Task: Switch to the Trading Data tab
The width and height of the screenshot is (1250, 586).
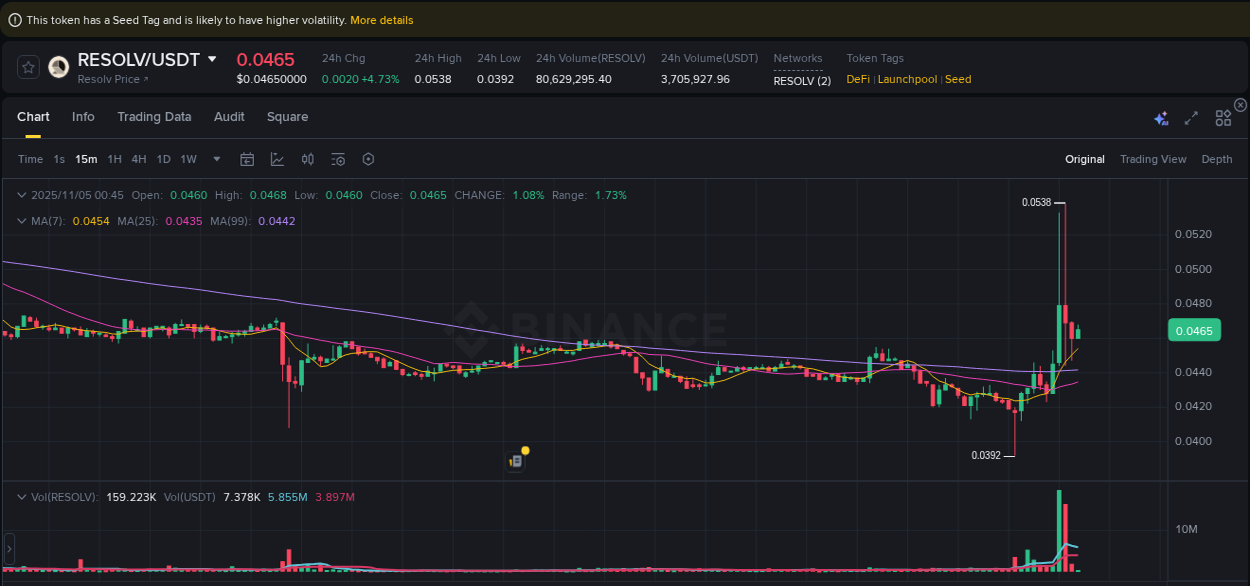Action: (154, 117)
